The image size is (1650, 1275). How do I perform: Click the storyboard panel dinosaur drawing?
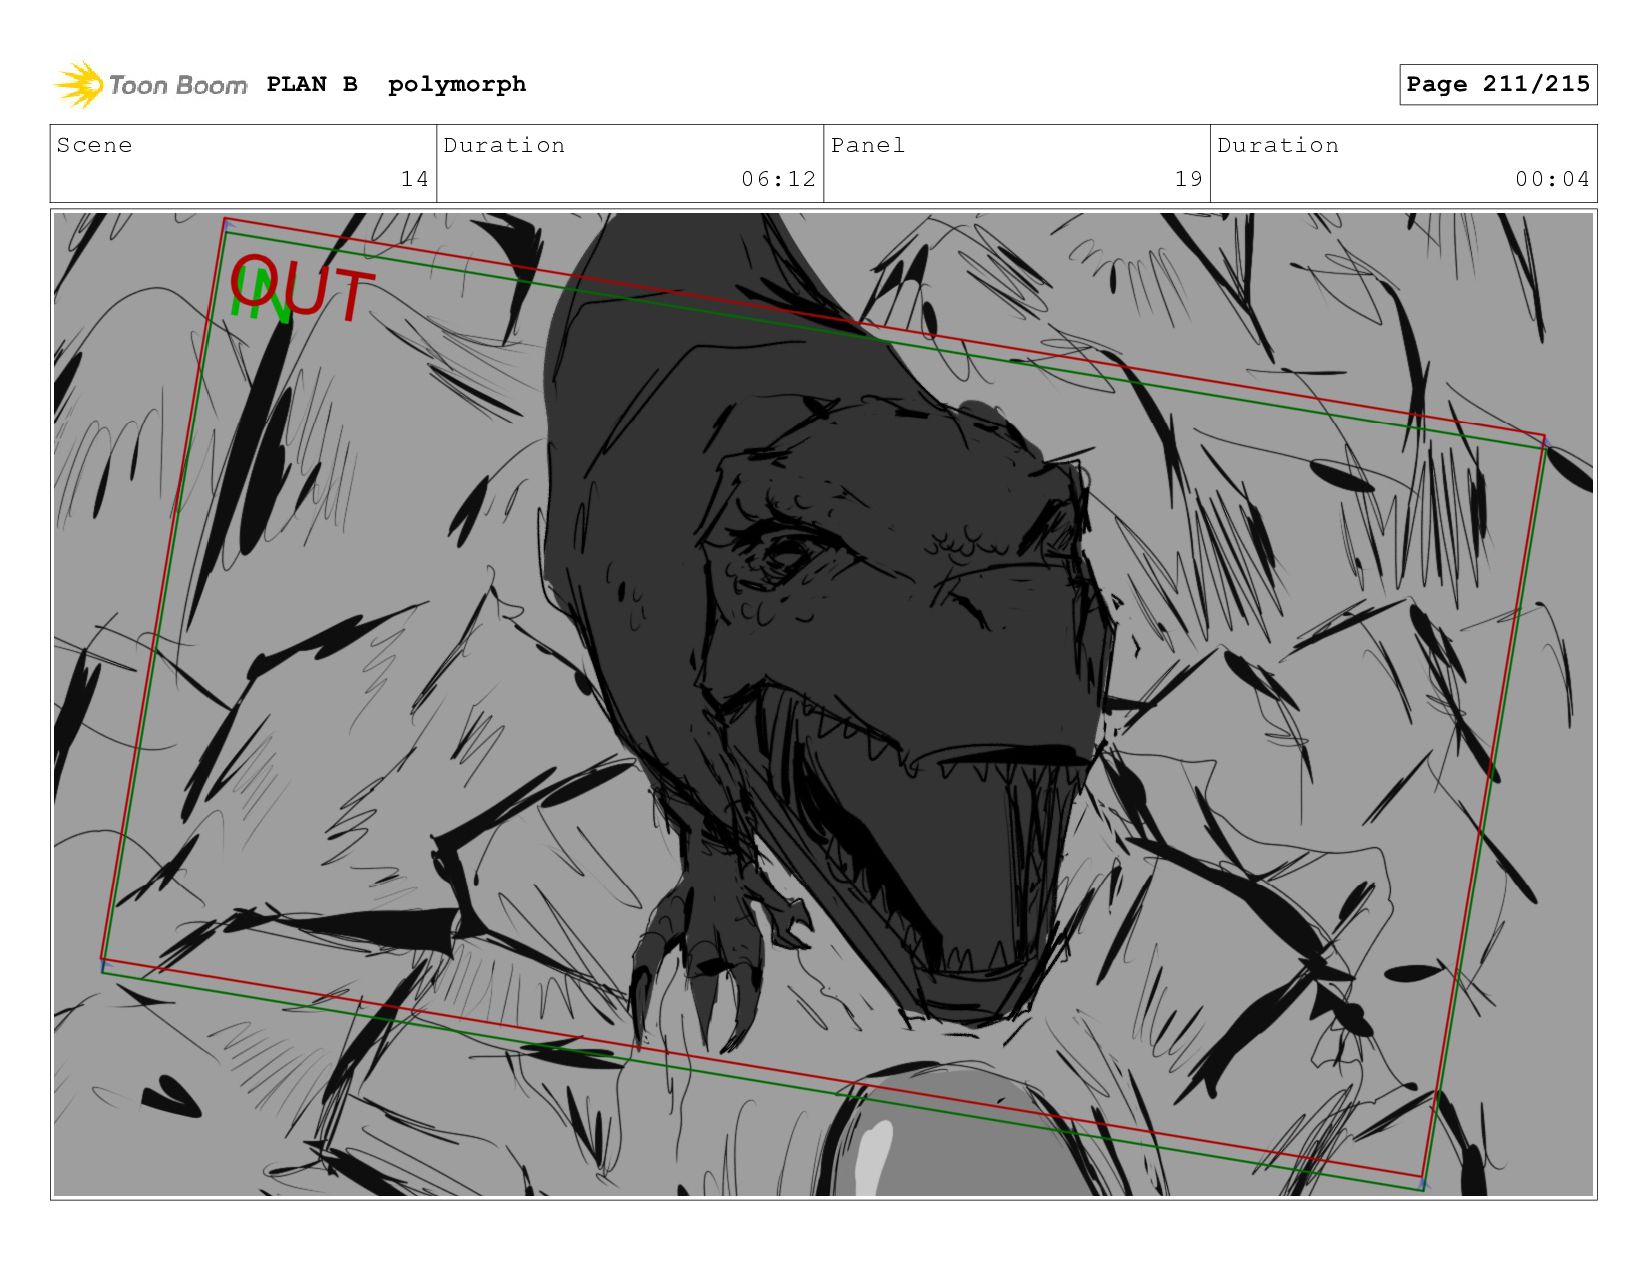(x=823, y=704)
